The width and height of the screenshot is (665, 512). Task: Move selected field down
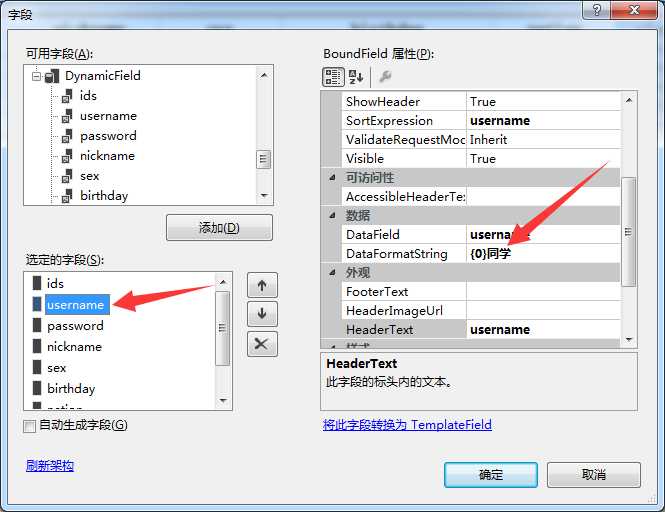click(x=262, y=314)
